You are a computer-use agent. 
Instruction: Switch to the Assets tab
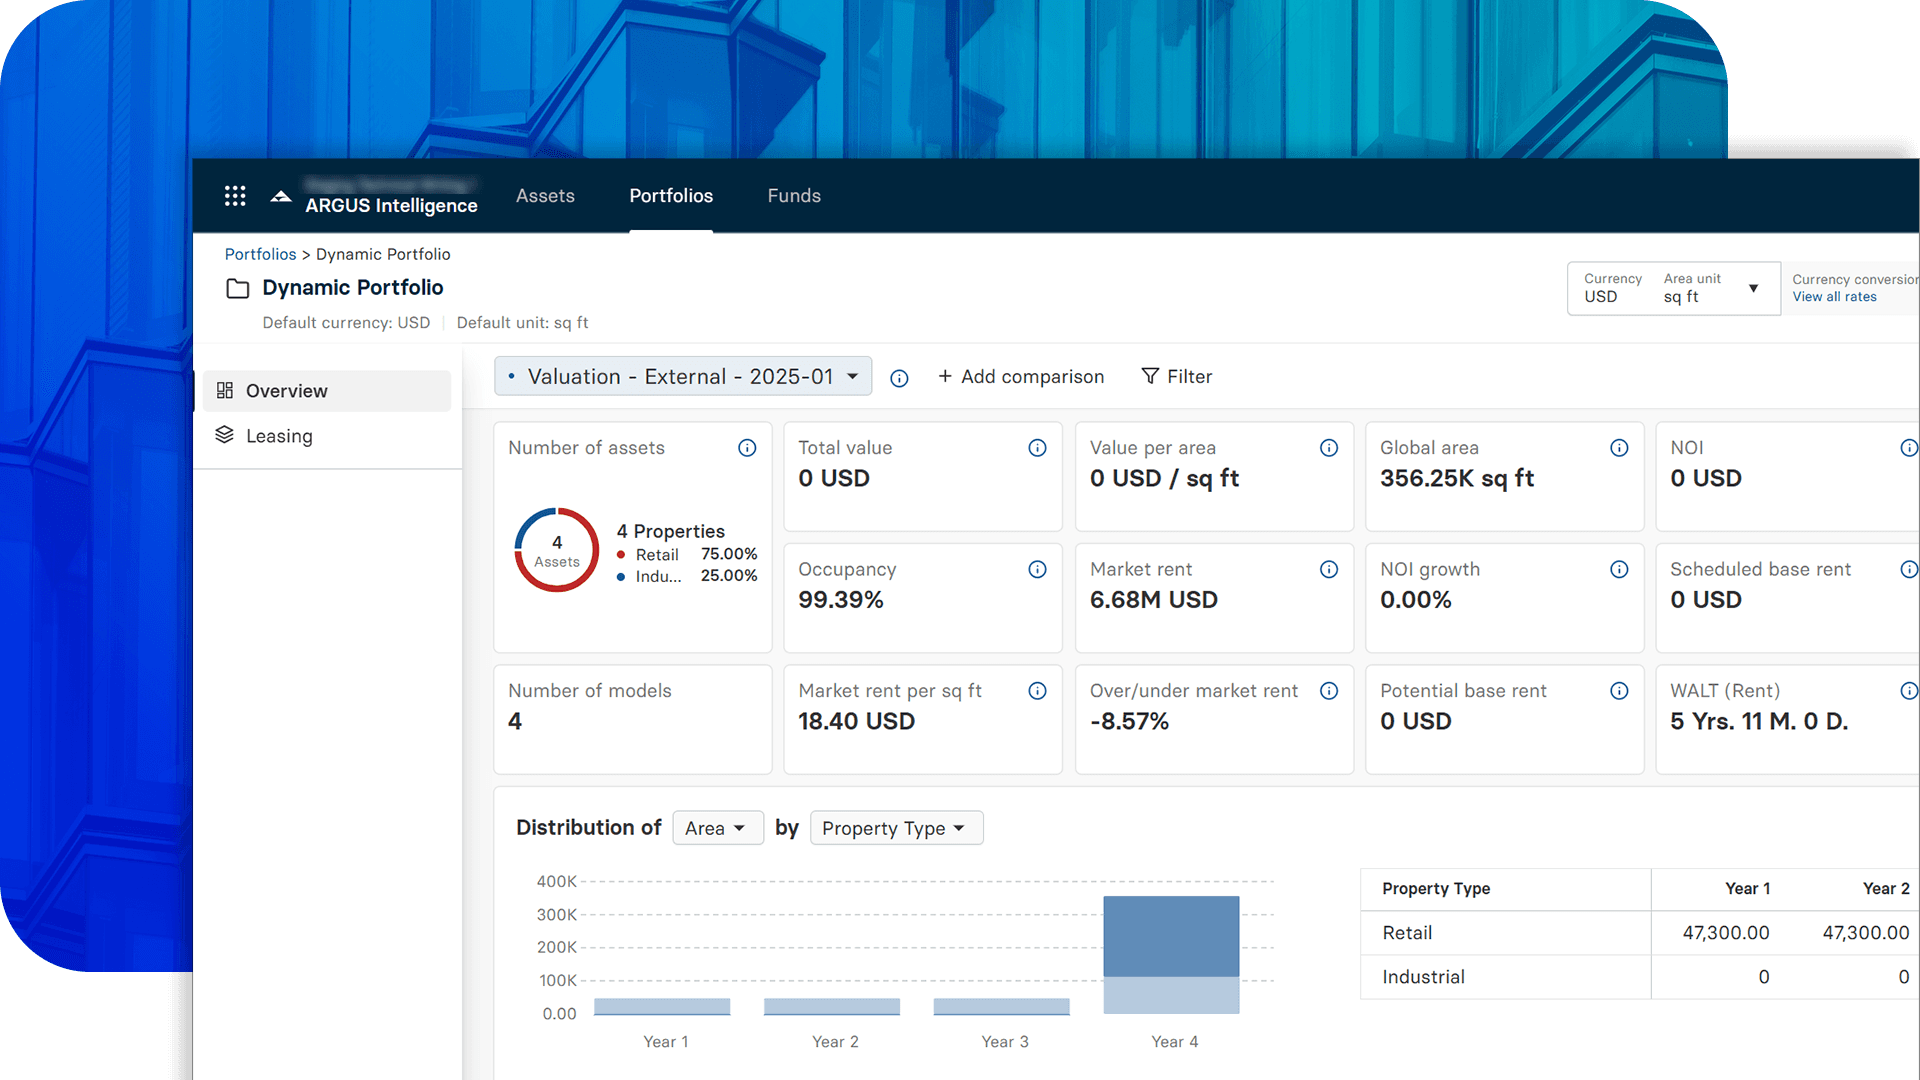(x=545, y=195)
